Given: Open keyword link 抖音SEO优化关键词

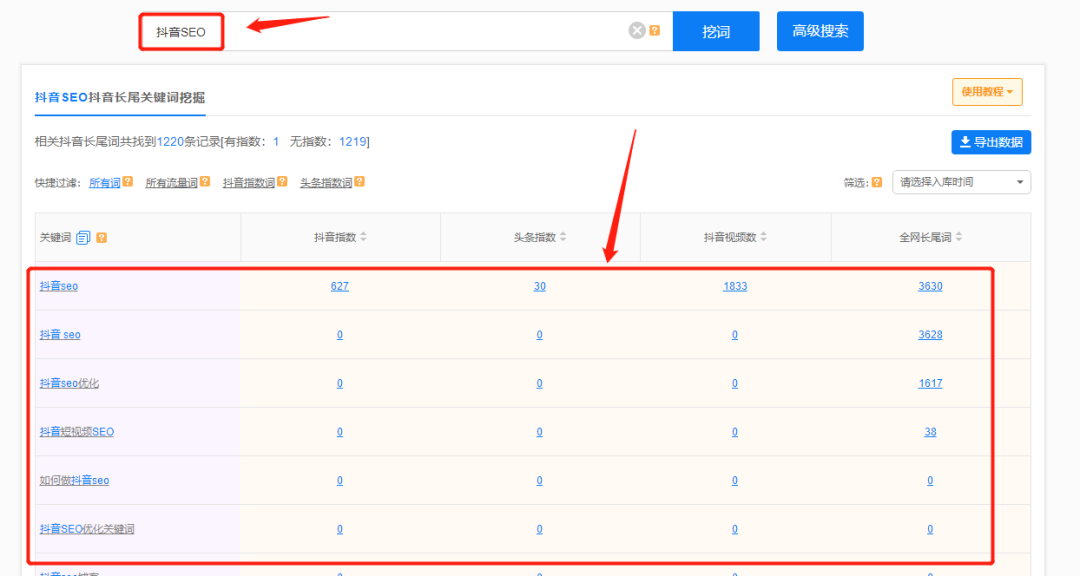Looking at the screenshot, I should coord(87,528).
